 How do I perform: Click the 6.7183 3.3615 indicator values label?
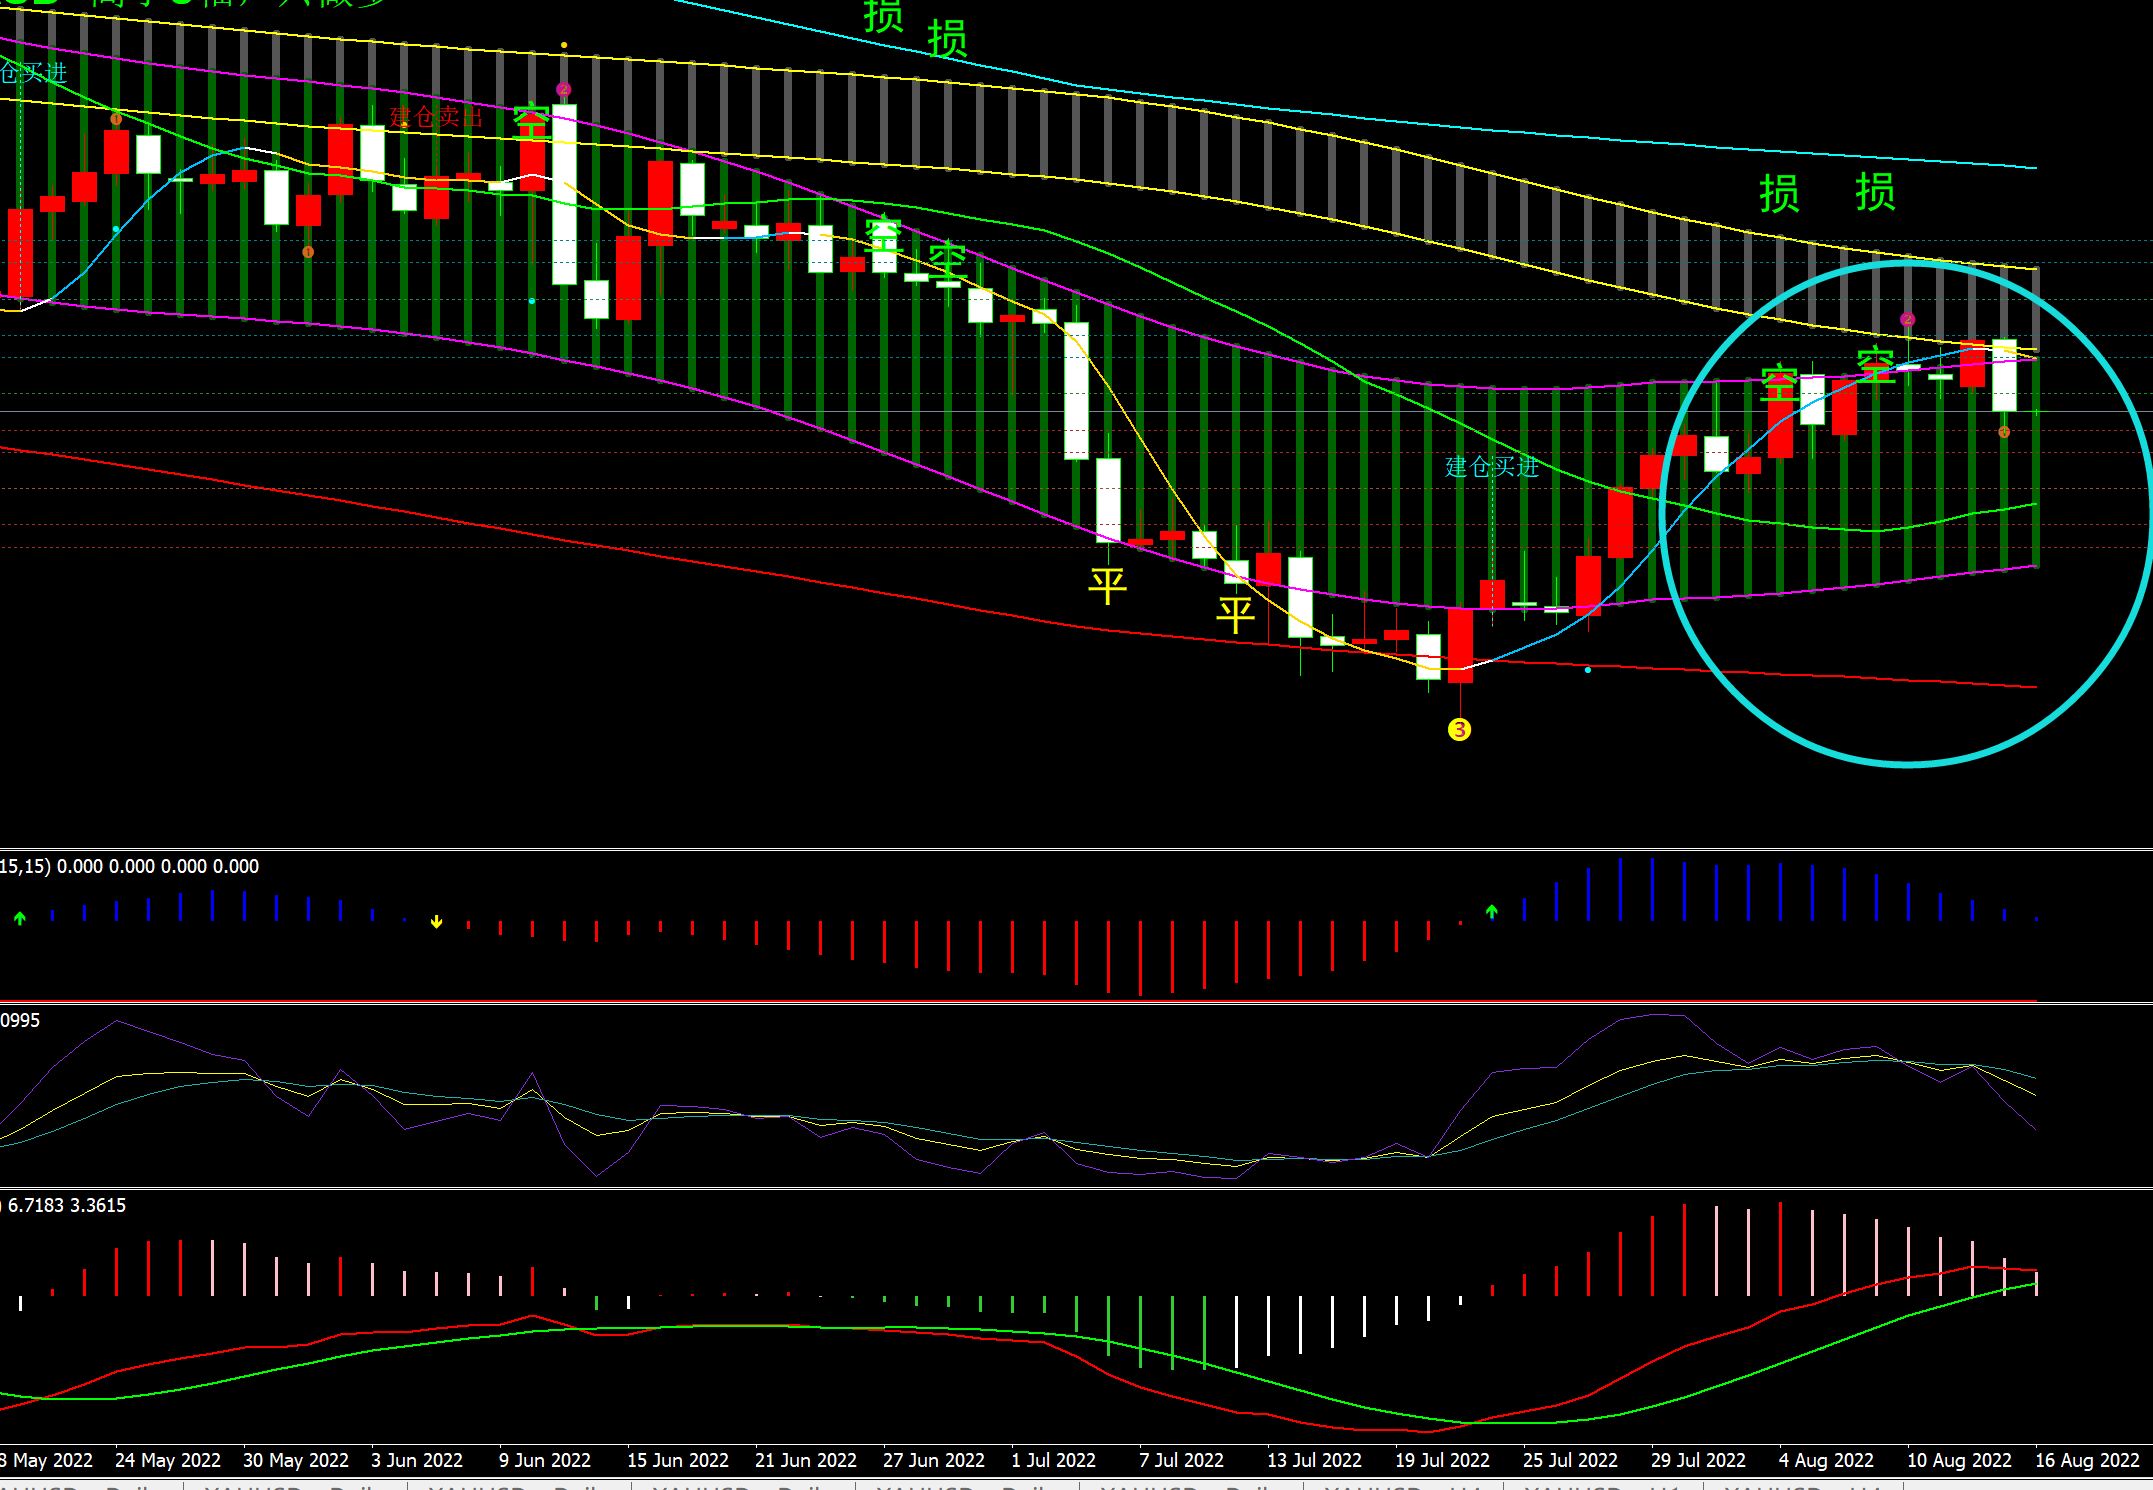[x=66, y=1205]
